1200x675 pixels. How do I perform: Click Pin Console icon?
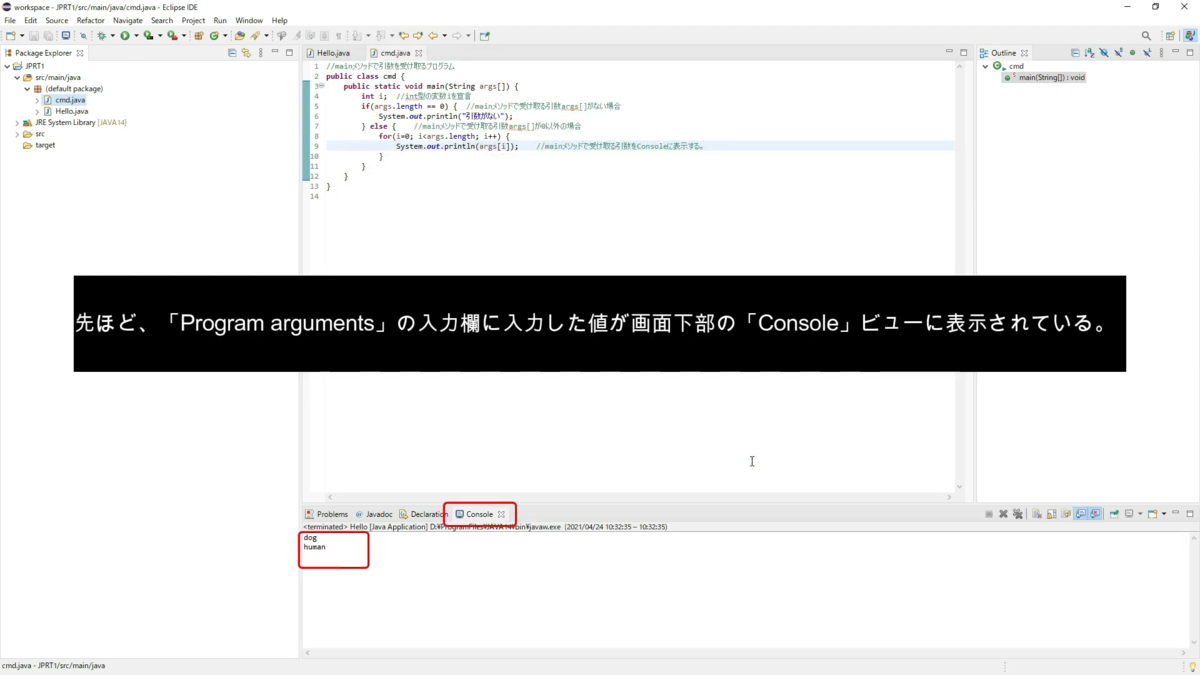click(1114, 513)
